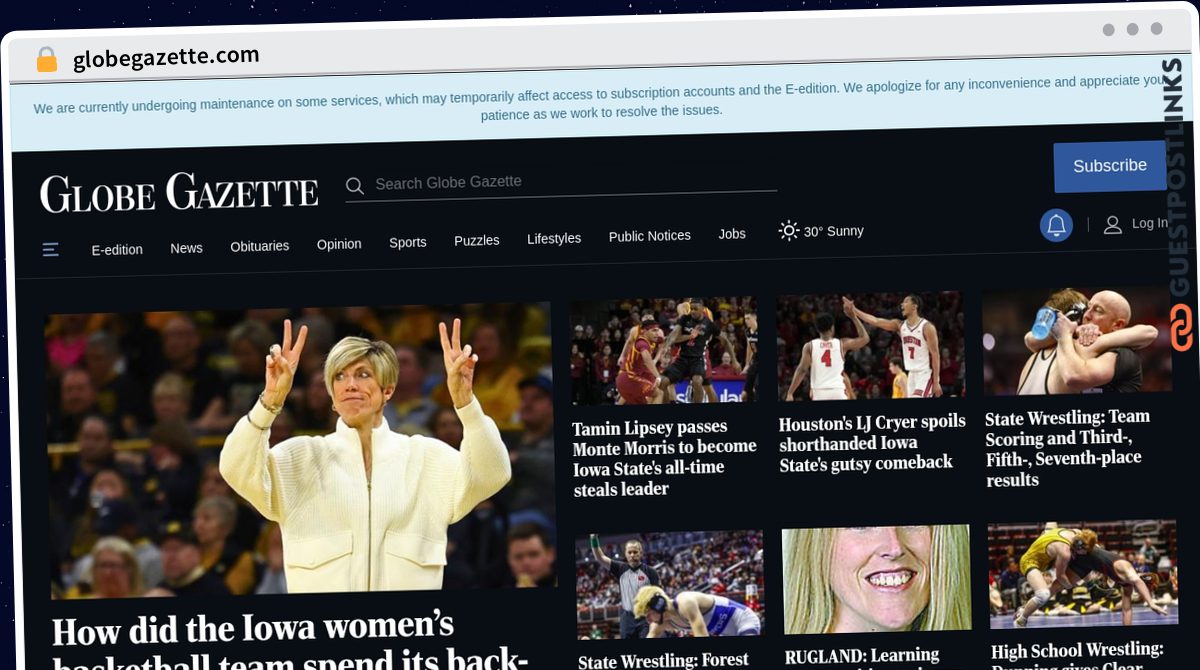Screen dimensions: 1200x670
Task: Click the Tamin Lipsey article thumbnail
Action: click(664, 351)
